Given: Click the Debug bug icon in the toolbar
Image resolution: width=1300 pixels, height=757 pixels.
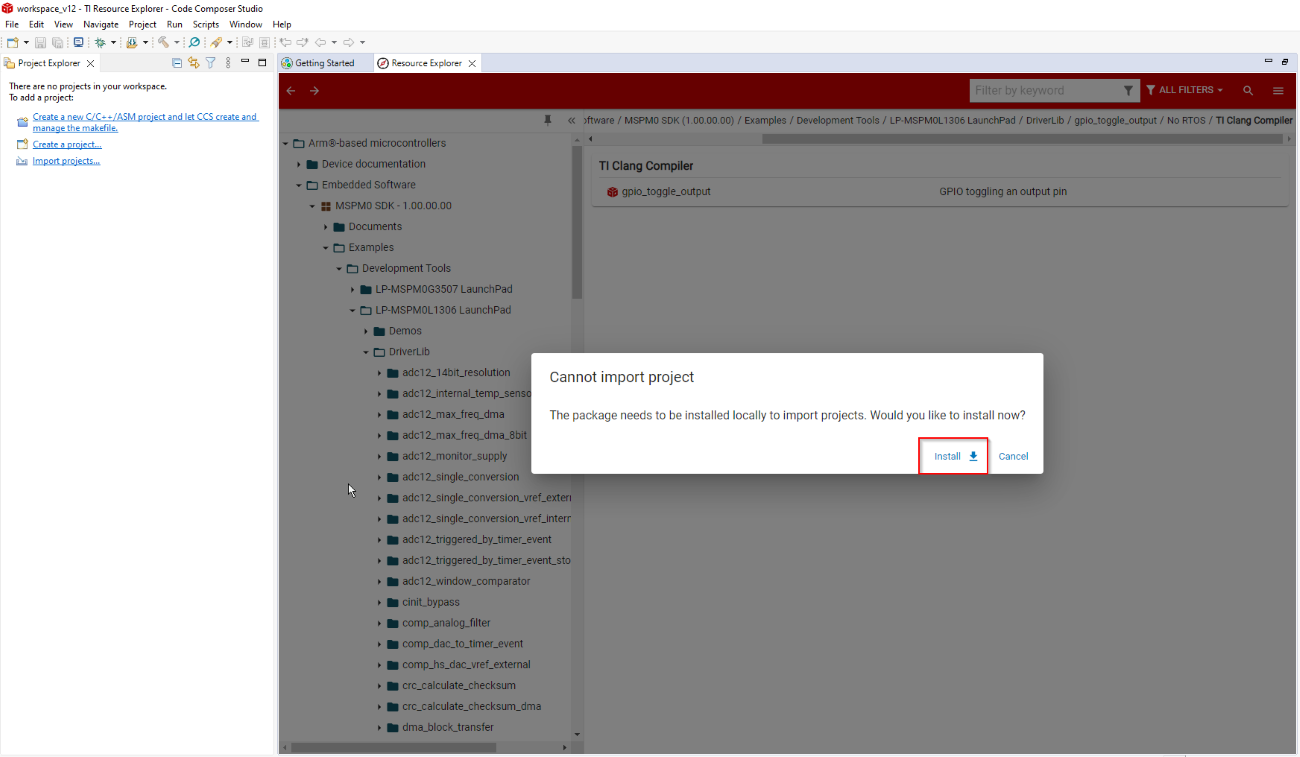Looking at the screenshot, I should pos(100,43).
